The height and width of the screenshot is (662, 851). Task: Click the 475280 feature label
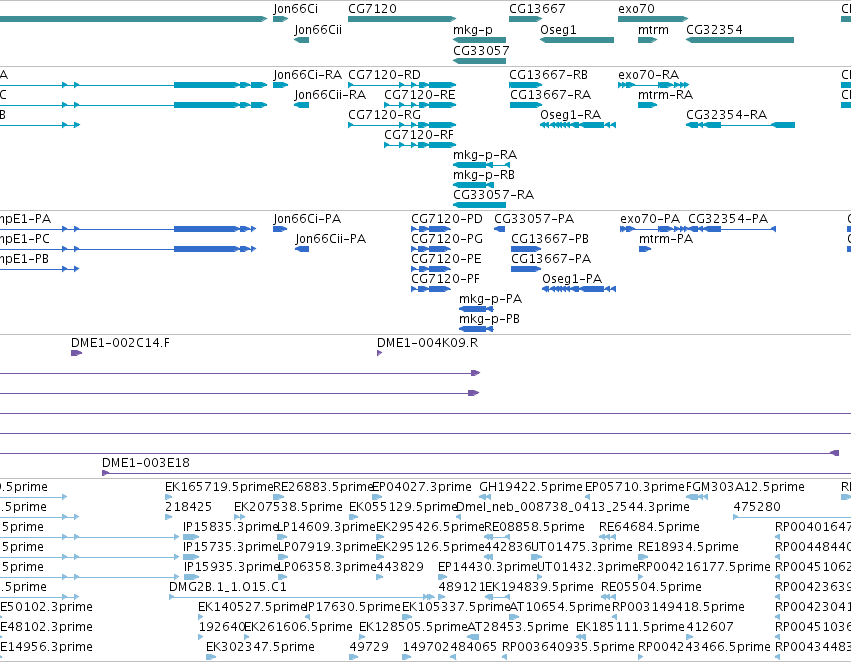point(757,507)
